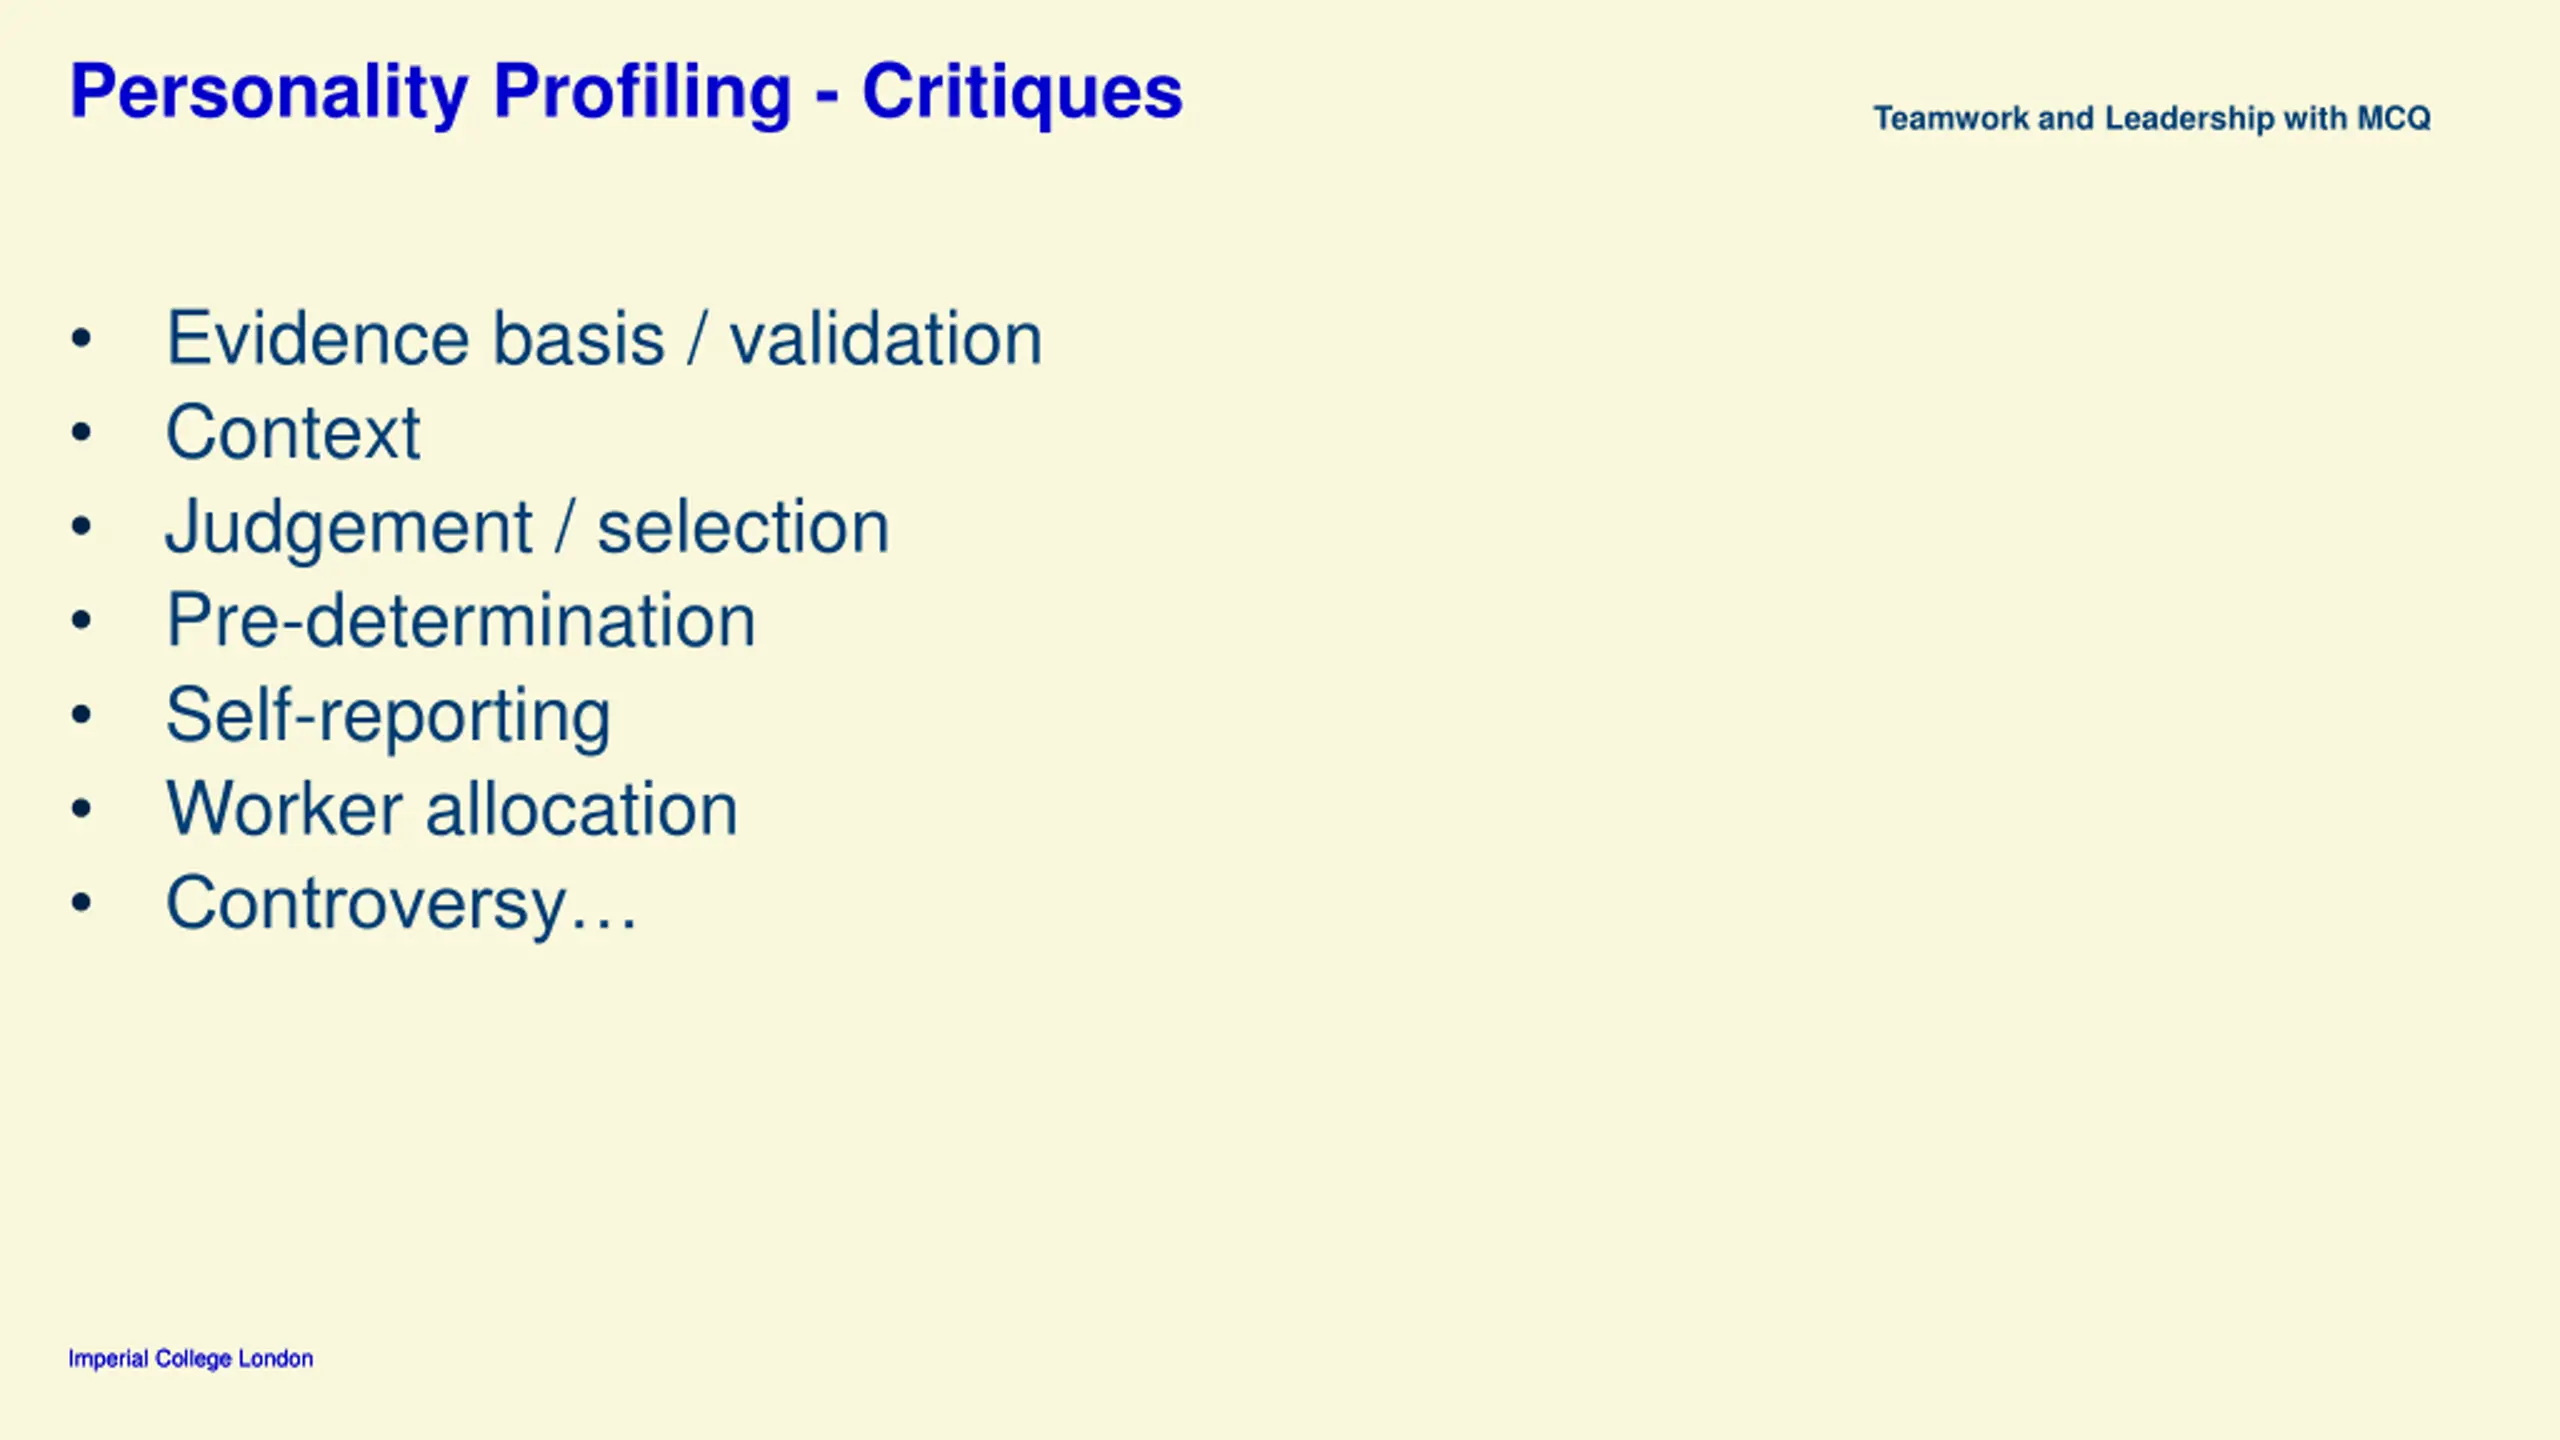The height and width of the screenshot is (1440, 2560).
Task: Select the 'Teamwork and Leadership with MCQ' header text
Action: click(2152, 118)
